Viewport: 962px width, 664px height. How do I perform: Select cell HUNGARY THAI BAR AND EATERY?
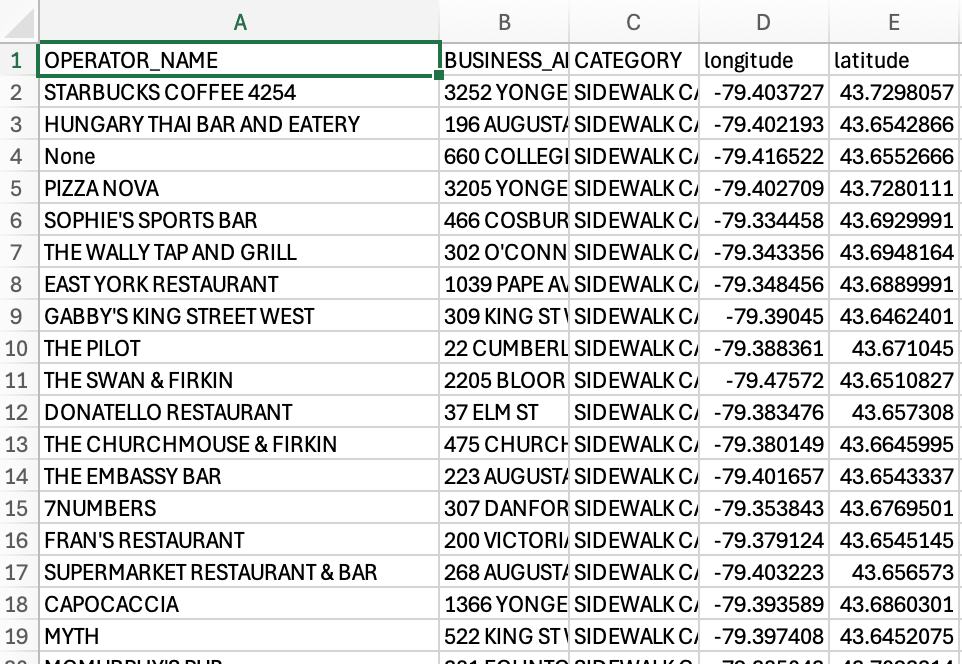point(239,124)
